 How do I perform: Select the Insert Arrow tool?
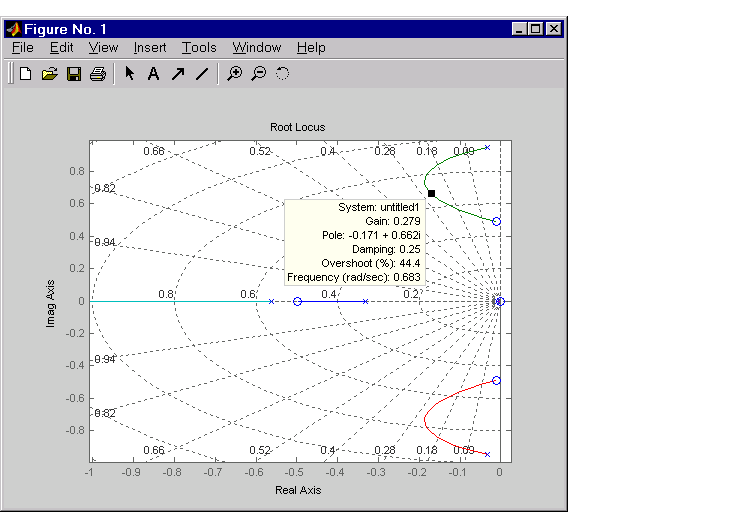[177, 74]
